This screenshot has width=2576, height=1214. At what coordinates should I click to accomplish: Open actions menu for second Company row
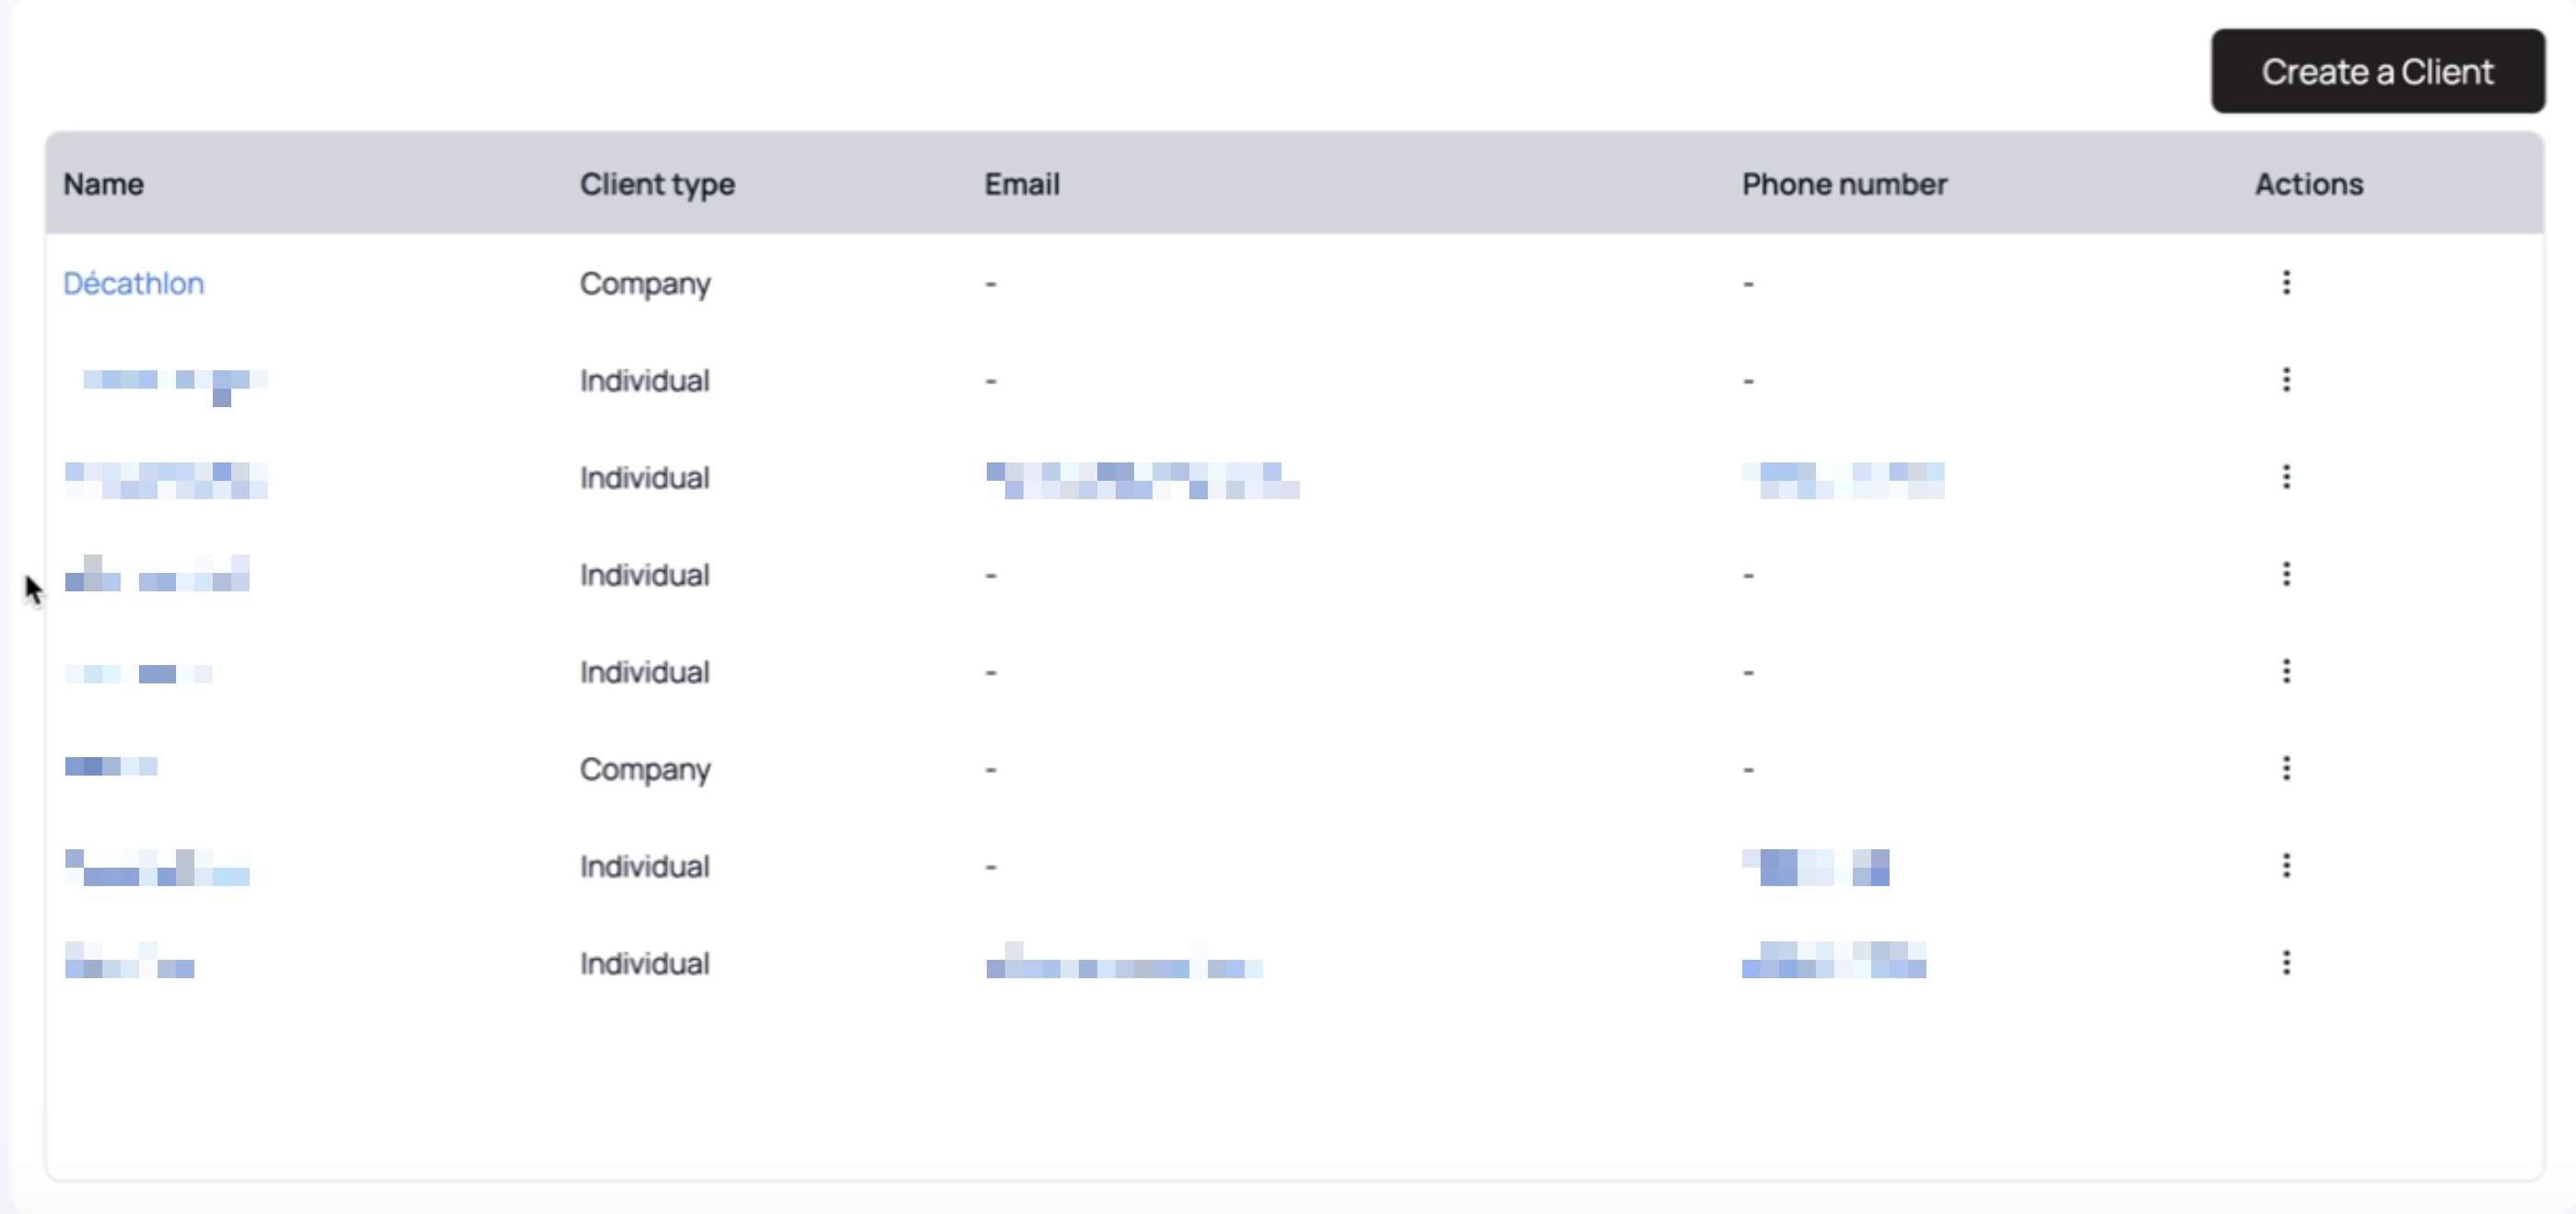[2286, 768]
